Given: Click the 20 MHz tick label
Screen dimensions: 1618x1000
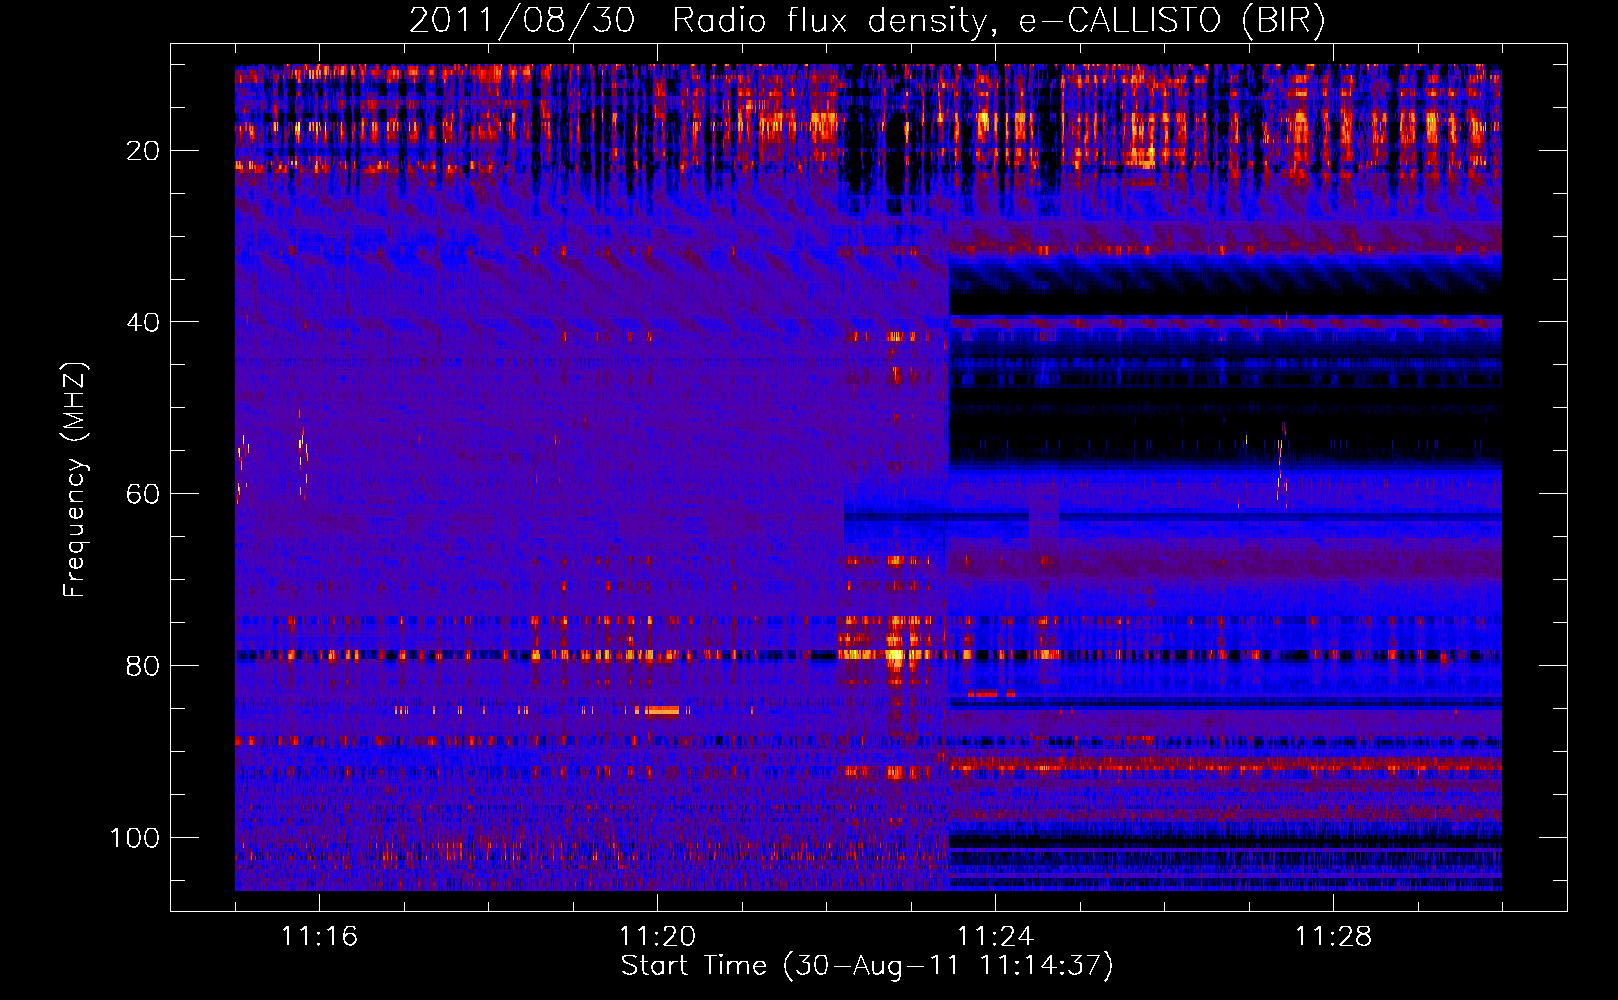Looking at the screenshot, I should coord(142,151).
